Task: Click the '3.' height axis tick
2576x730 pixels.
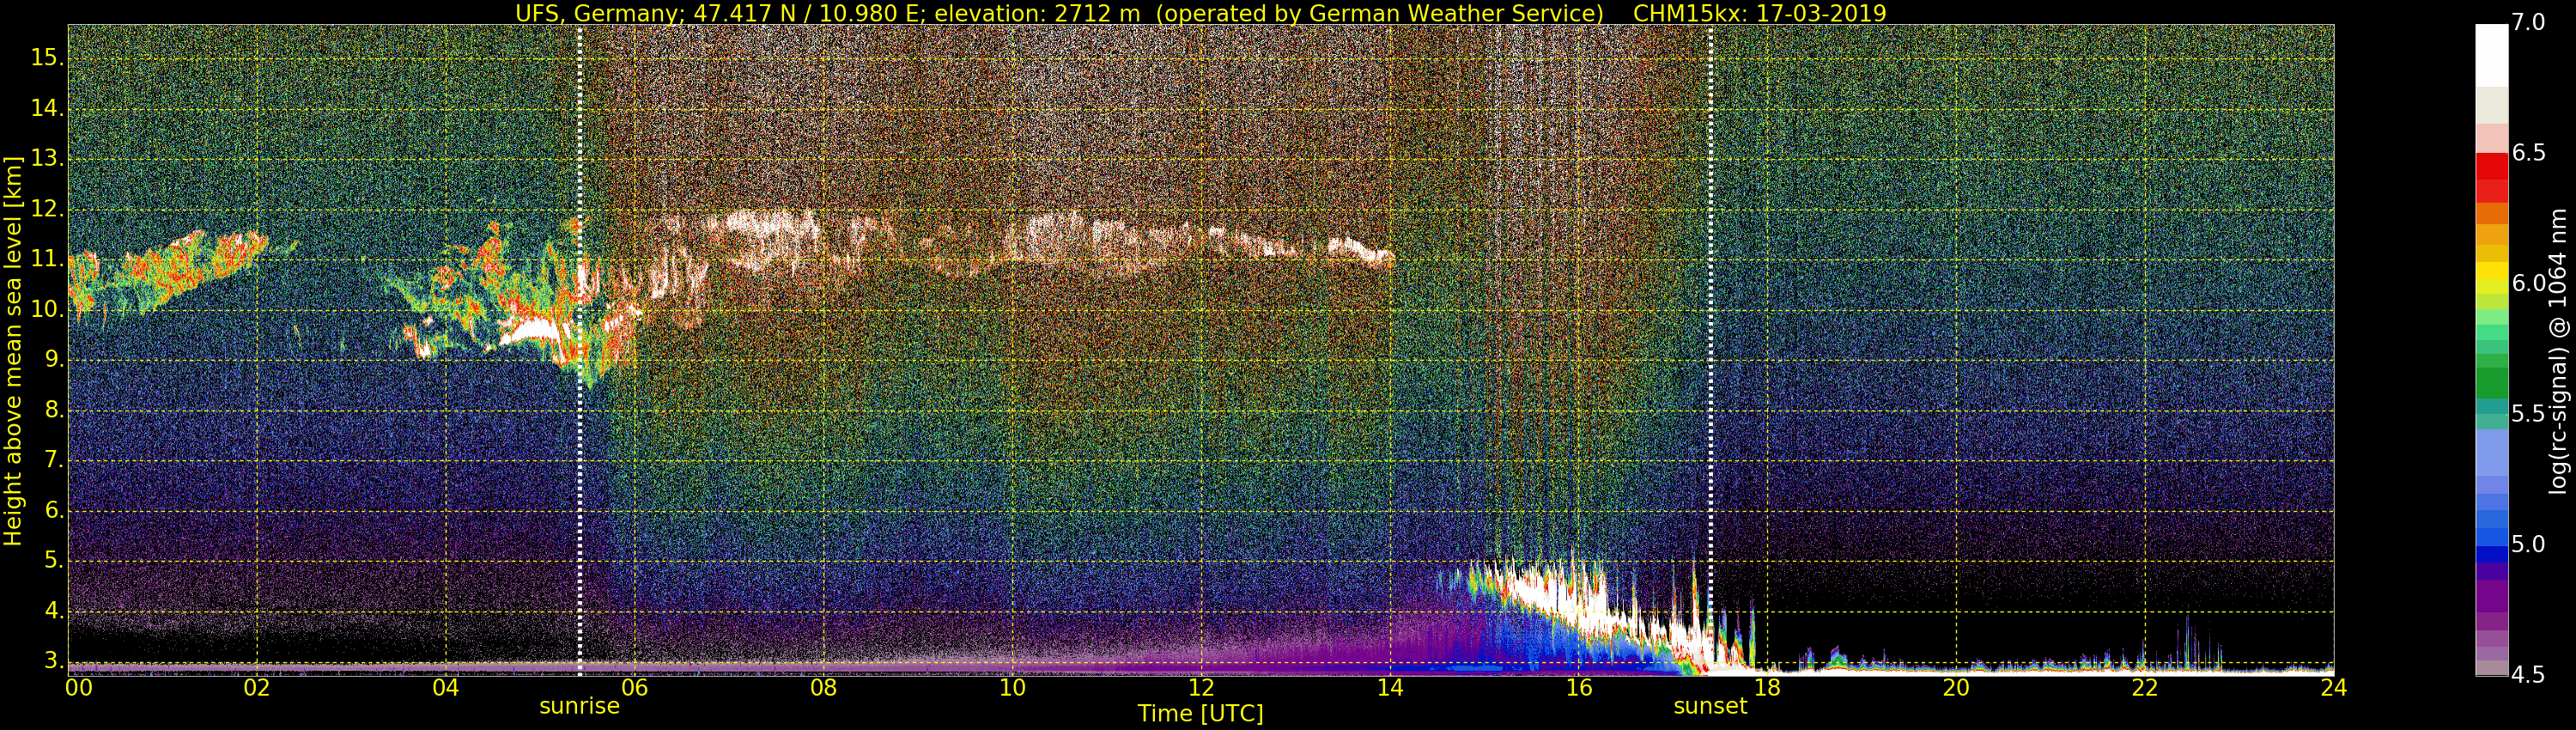Action: point(54,661)
